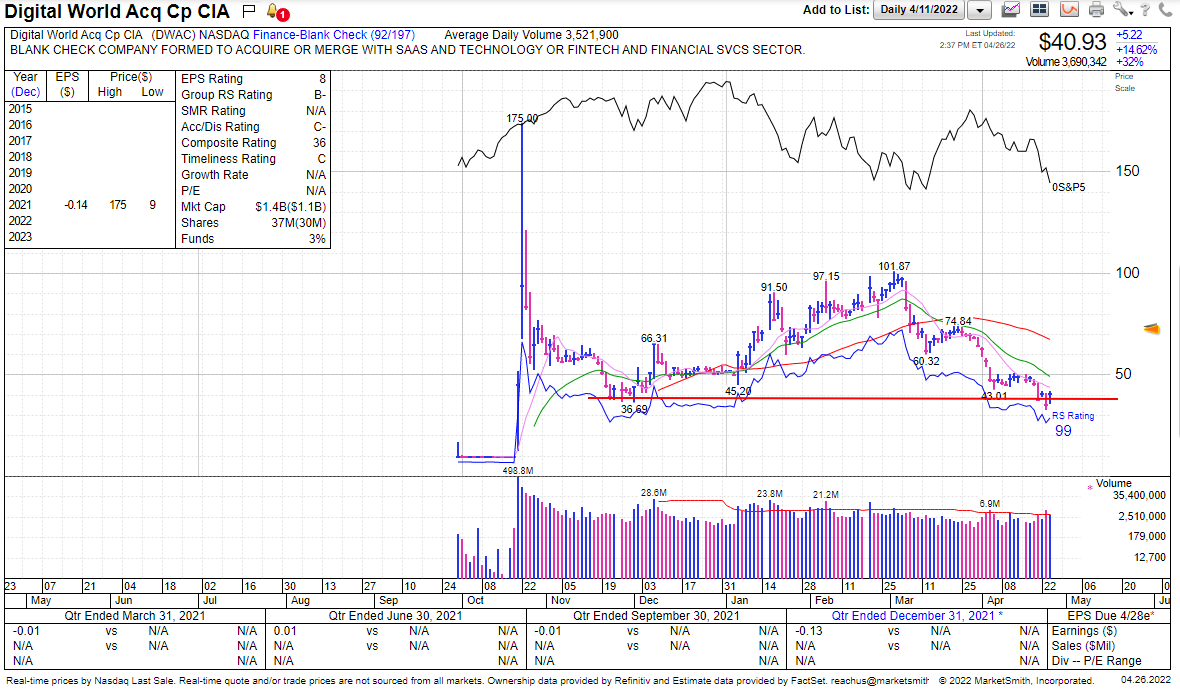The height and width of the screenshot is (692, 1180).
Task: Print the chart using the printer icon
Action: 1096,10
